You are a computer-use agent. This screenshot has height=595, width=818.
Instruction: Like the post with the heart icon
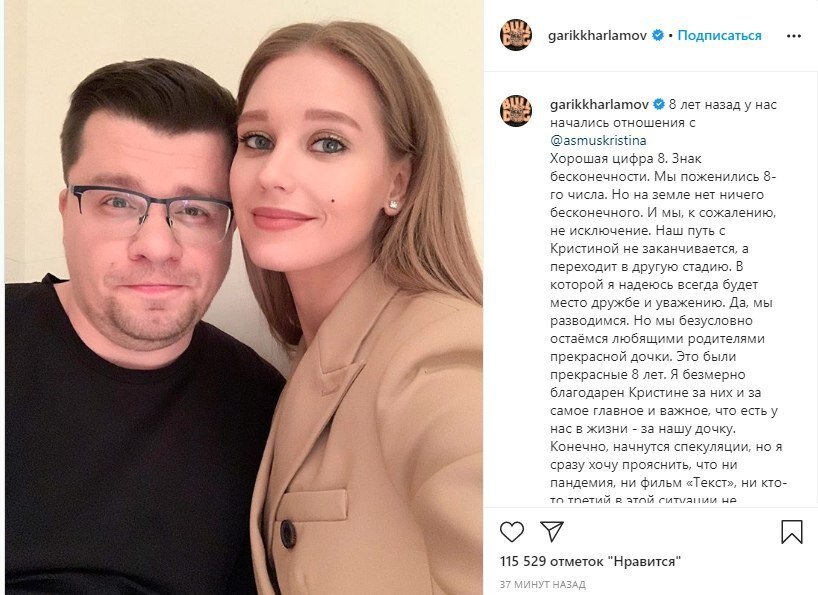[512, 531]
